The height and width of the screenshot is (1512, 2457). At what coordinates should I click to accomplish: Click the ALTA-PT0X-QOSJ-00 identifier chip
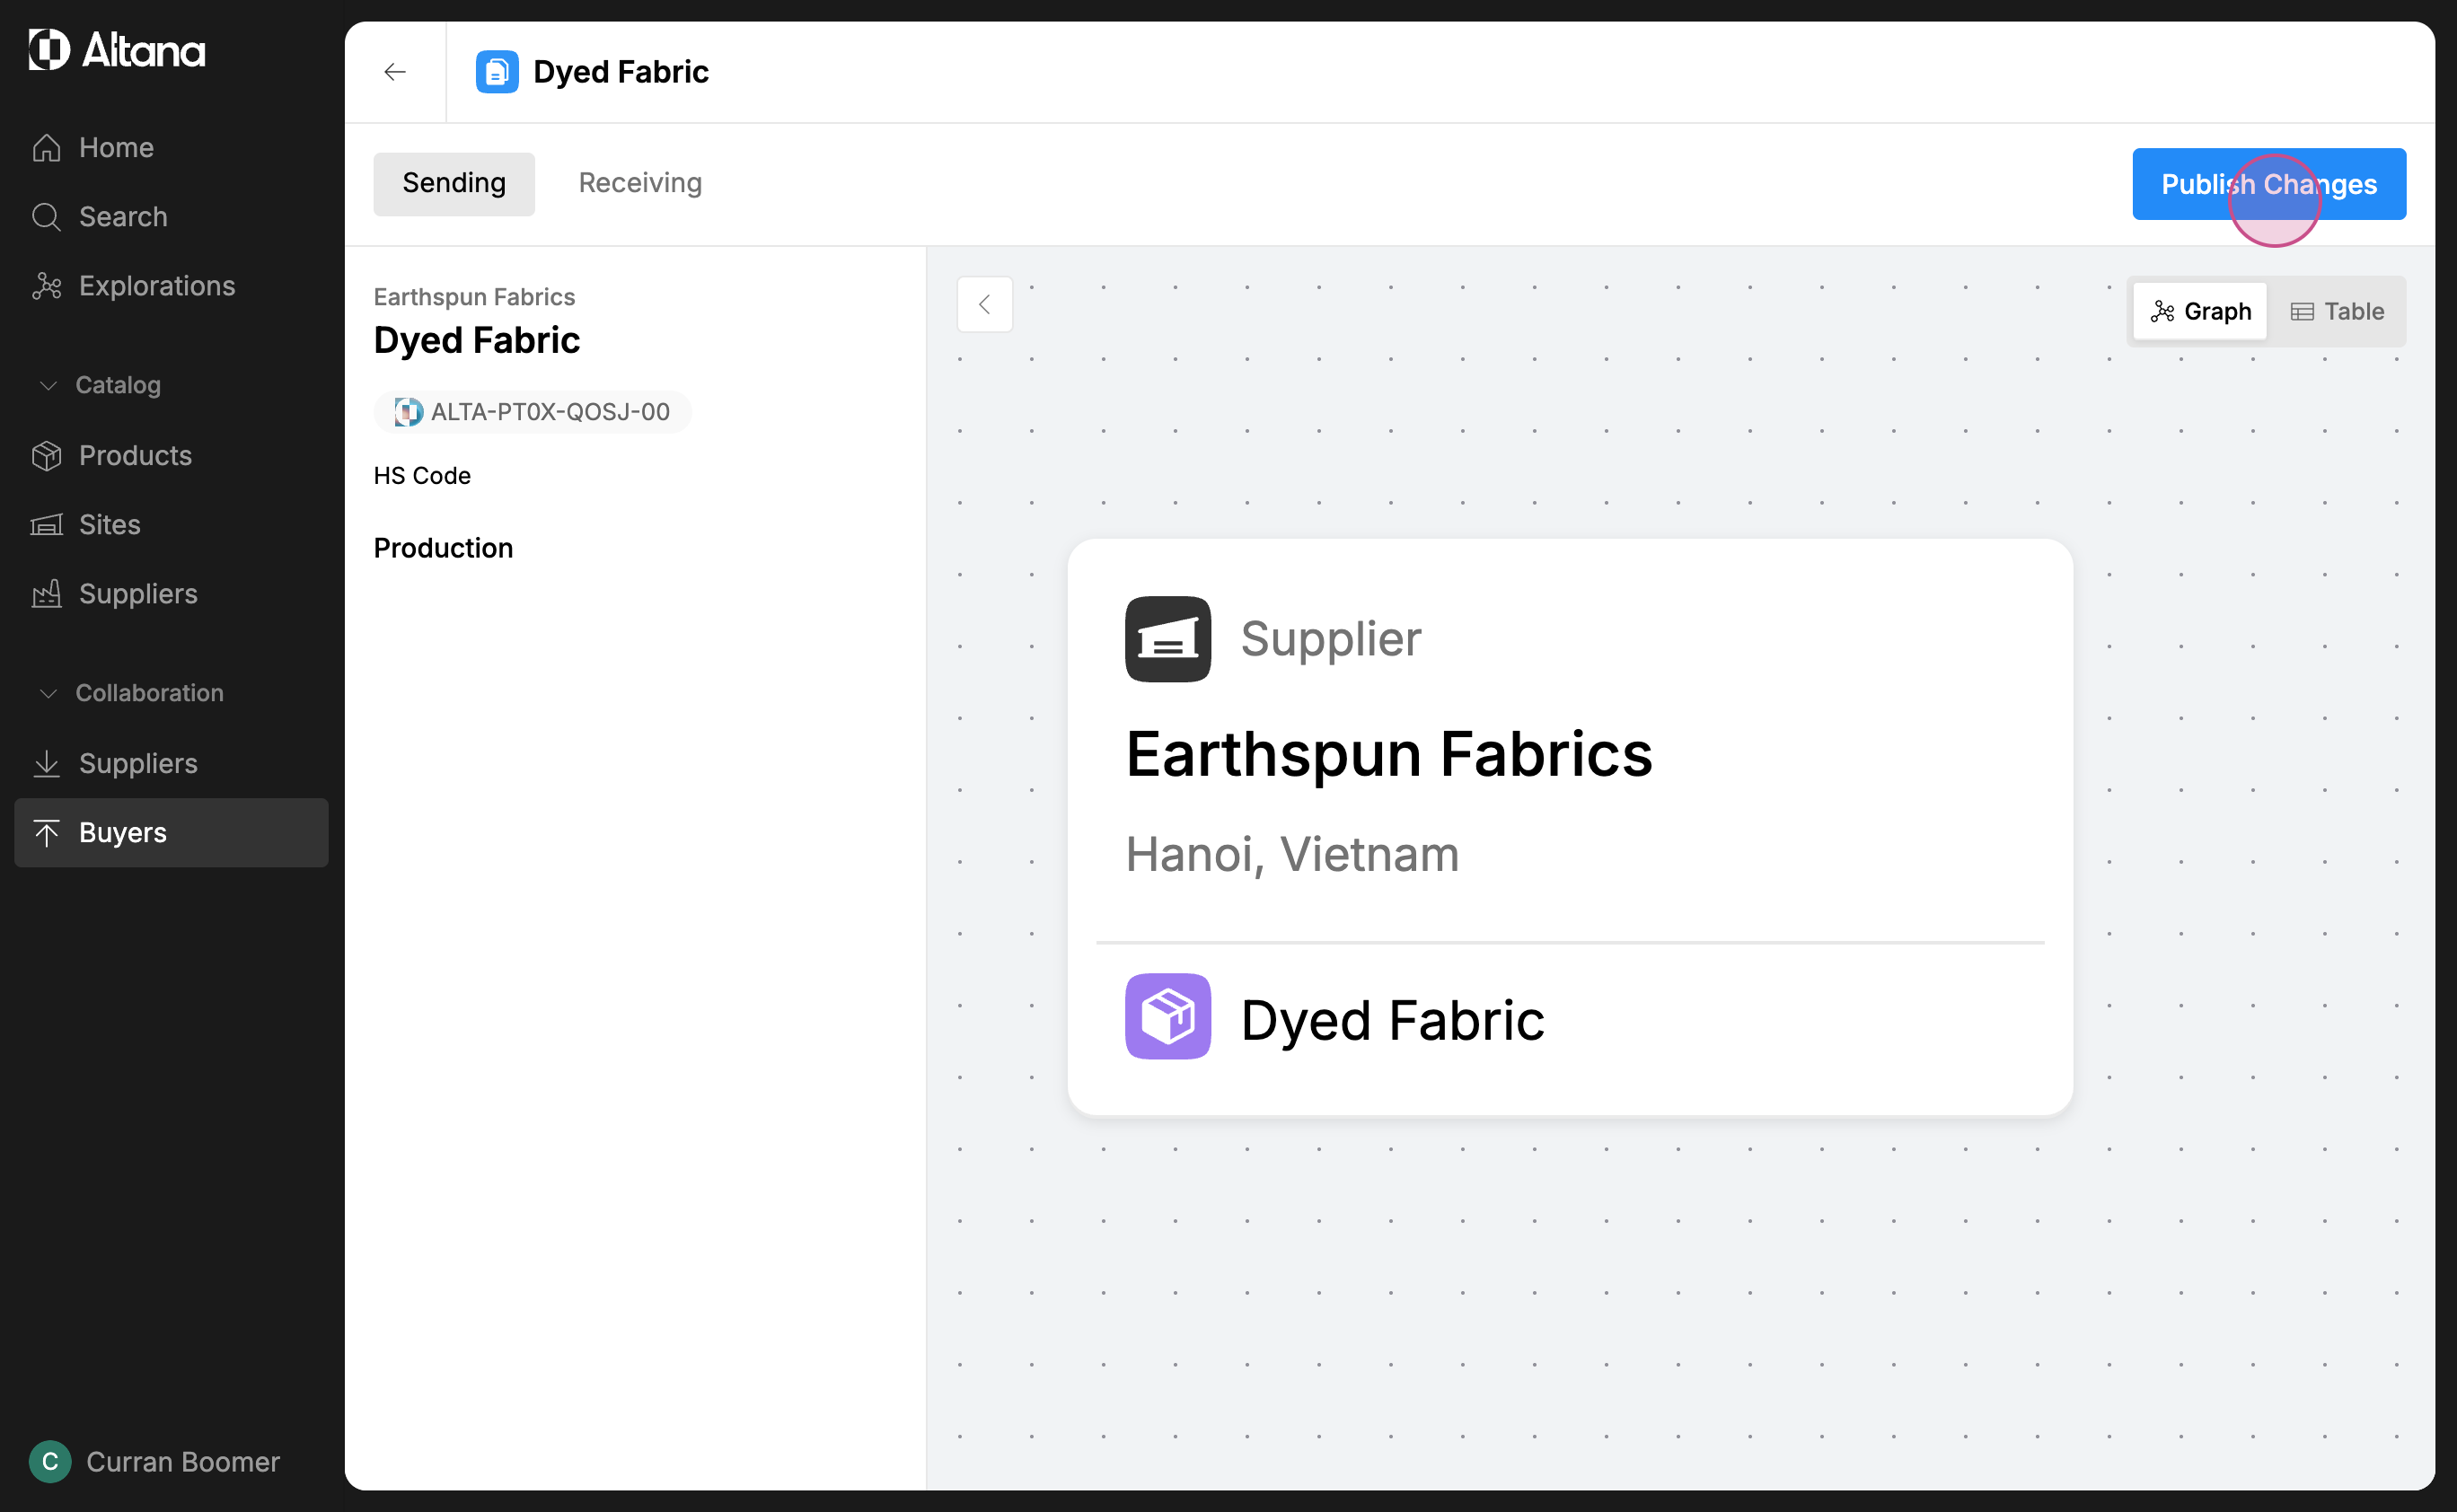point(532,412)
